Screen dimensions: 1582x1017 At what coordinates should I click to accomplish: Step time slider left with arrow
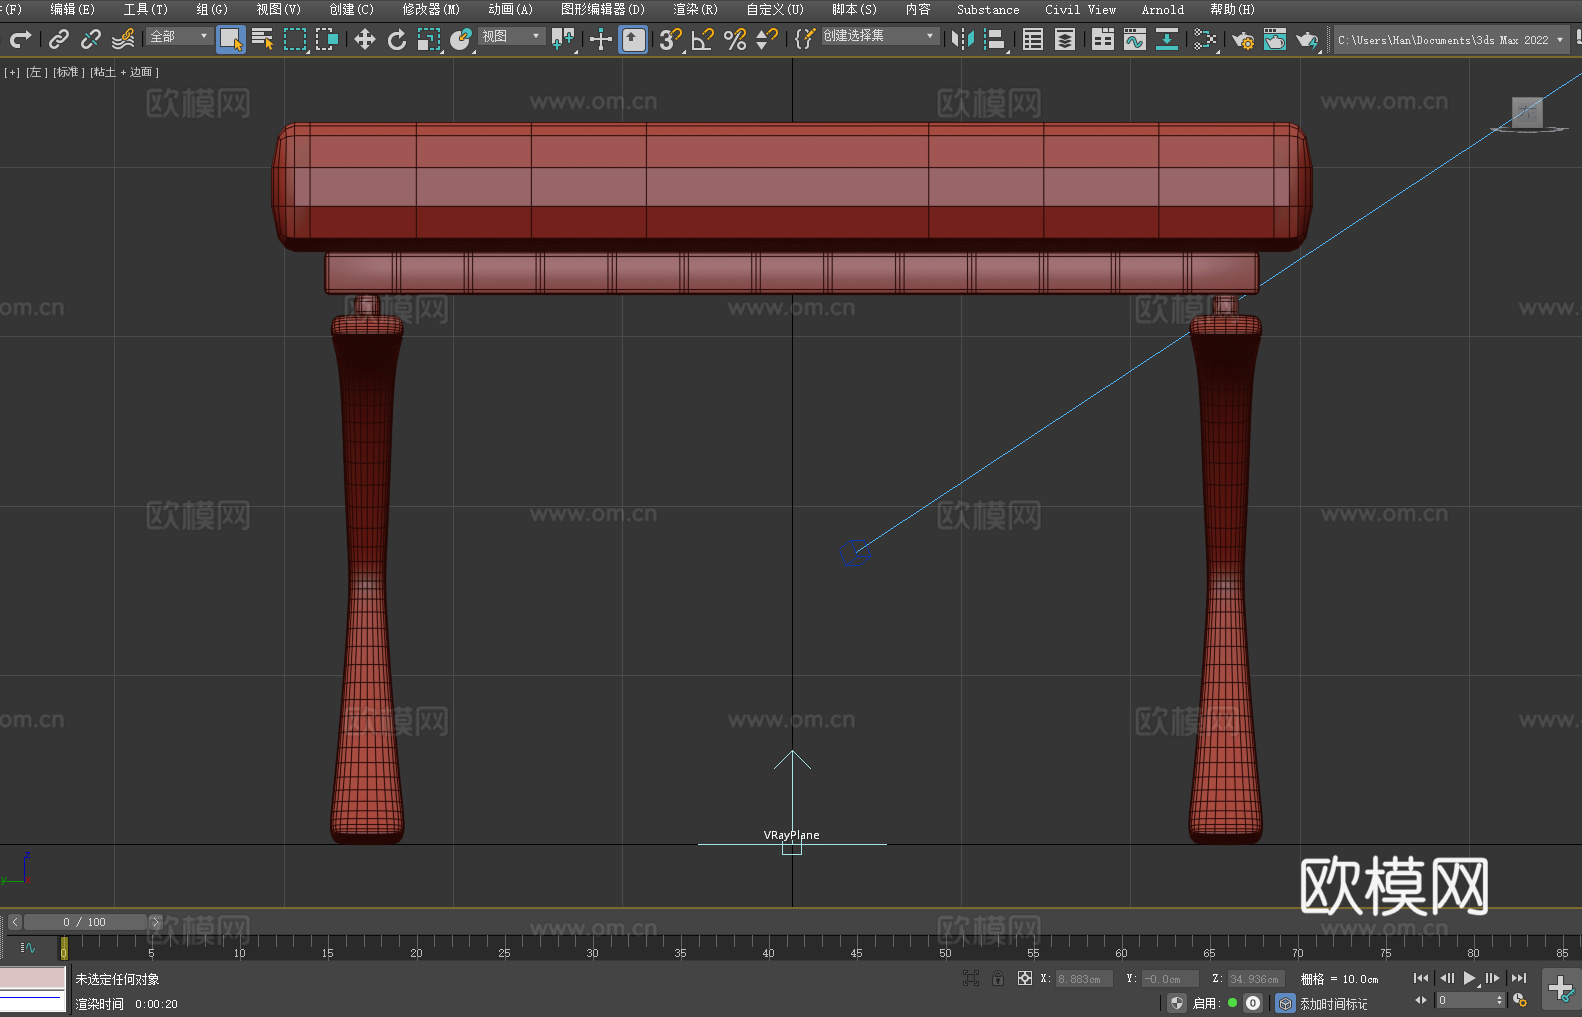pyautogui.click(x=14, y=922)
